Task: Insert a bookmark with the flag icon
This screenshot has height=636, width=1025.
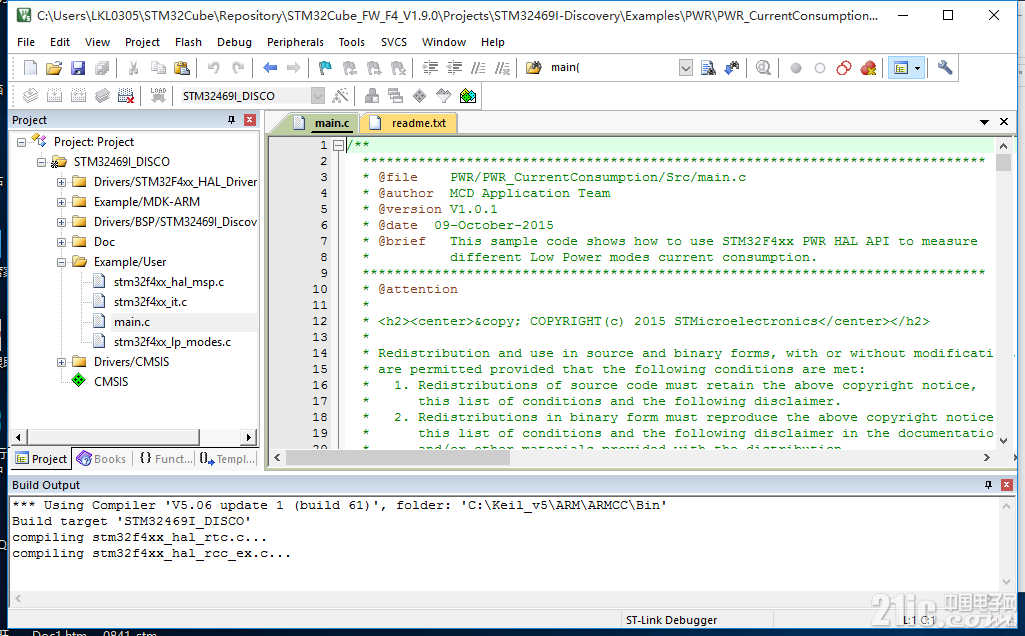Action: 325,68
